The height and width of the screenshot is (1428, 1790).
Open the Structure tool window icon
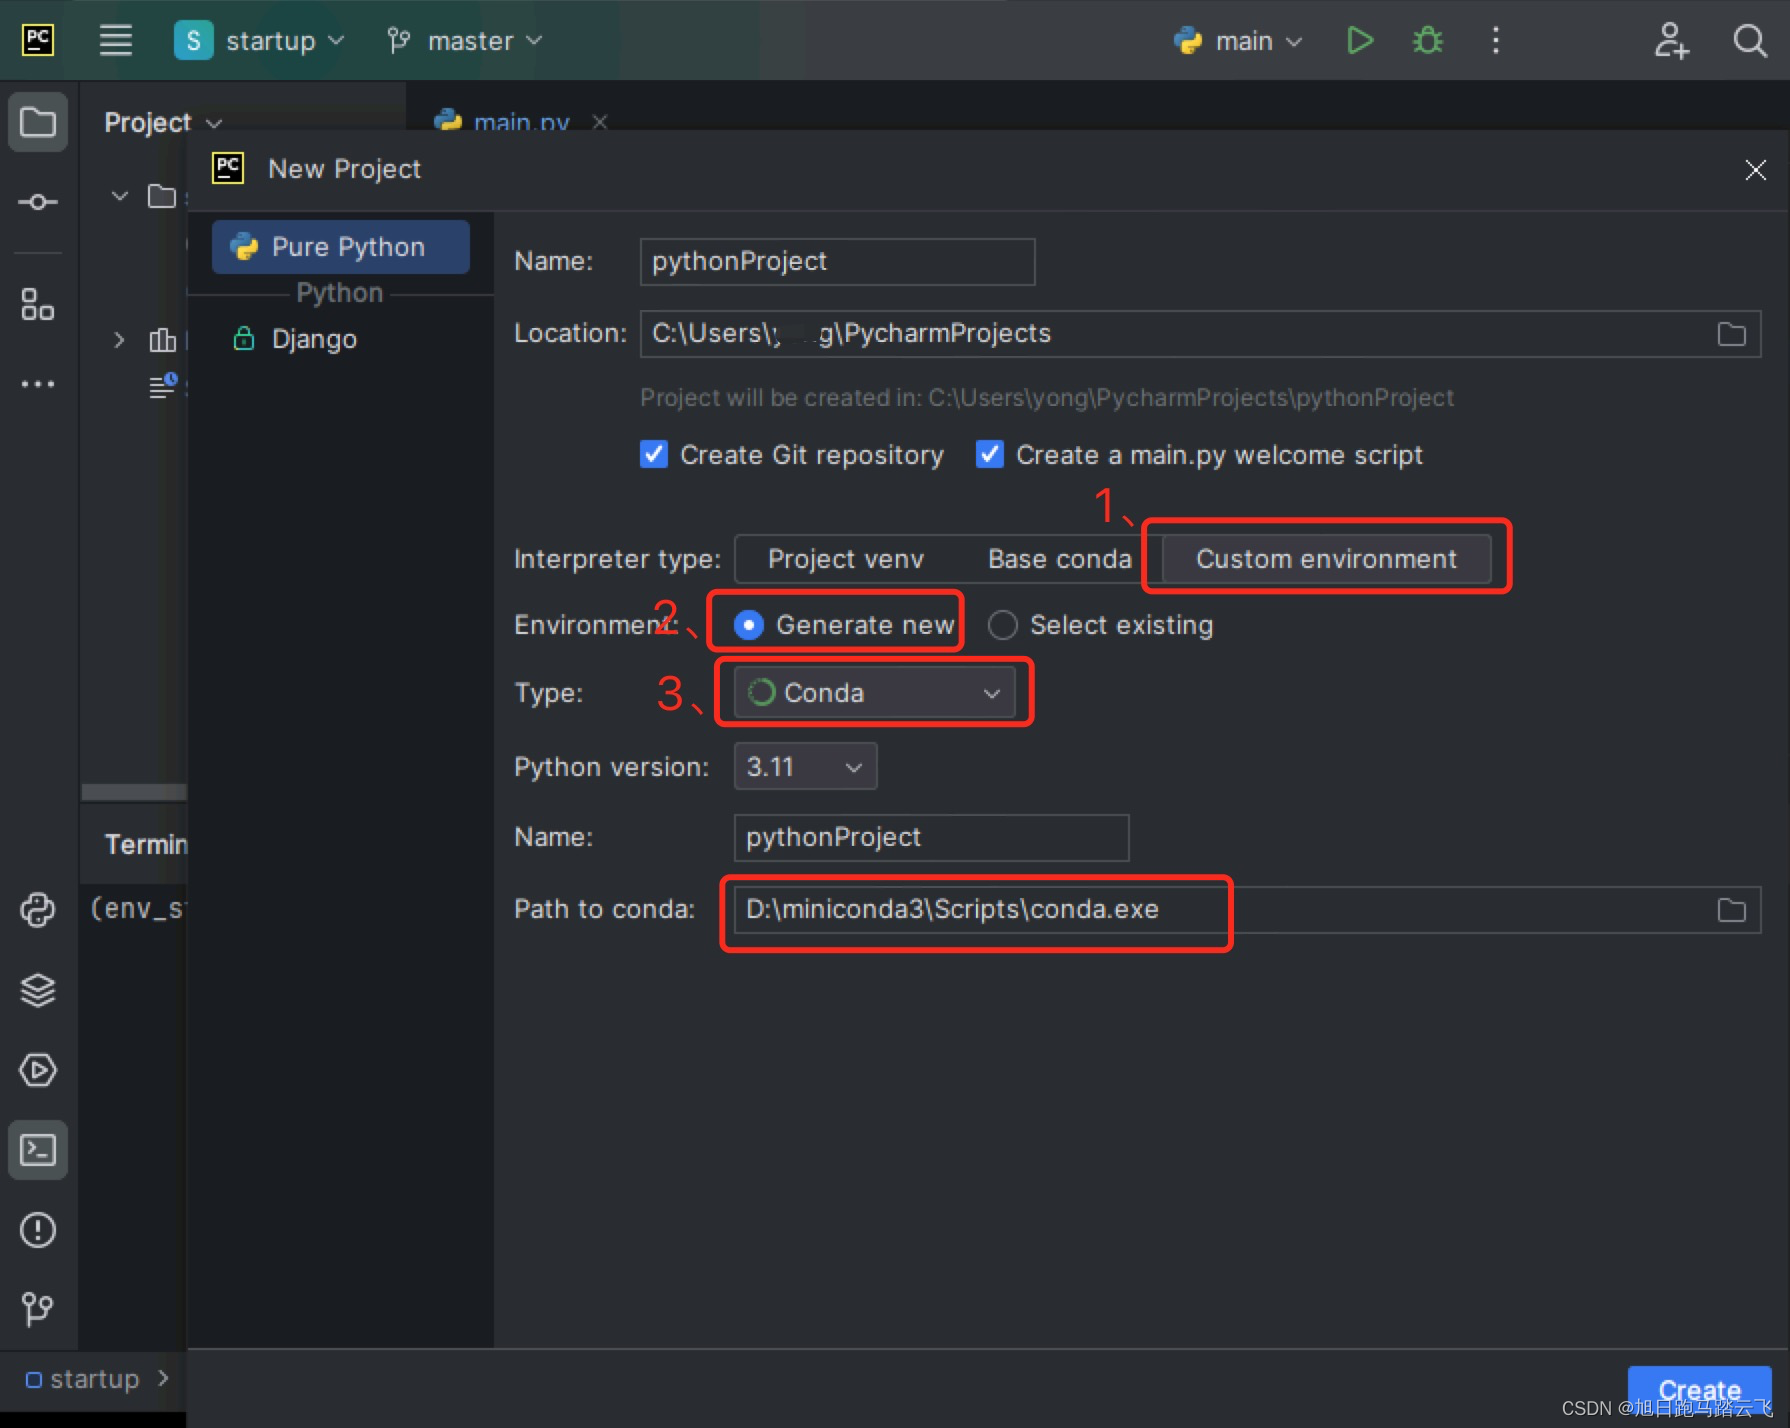37,305
